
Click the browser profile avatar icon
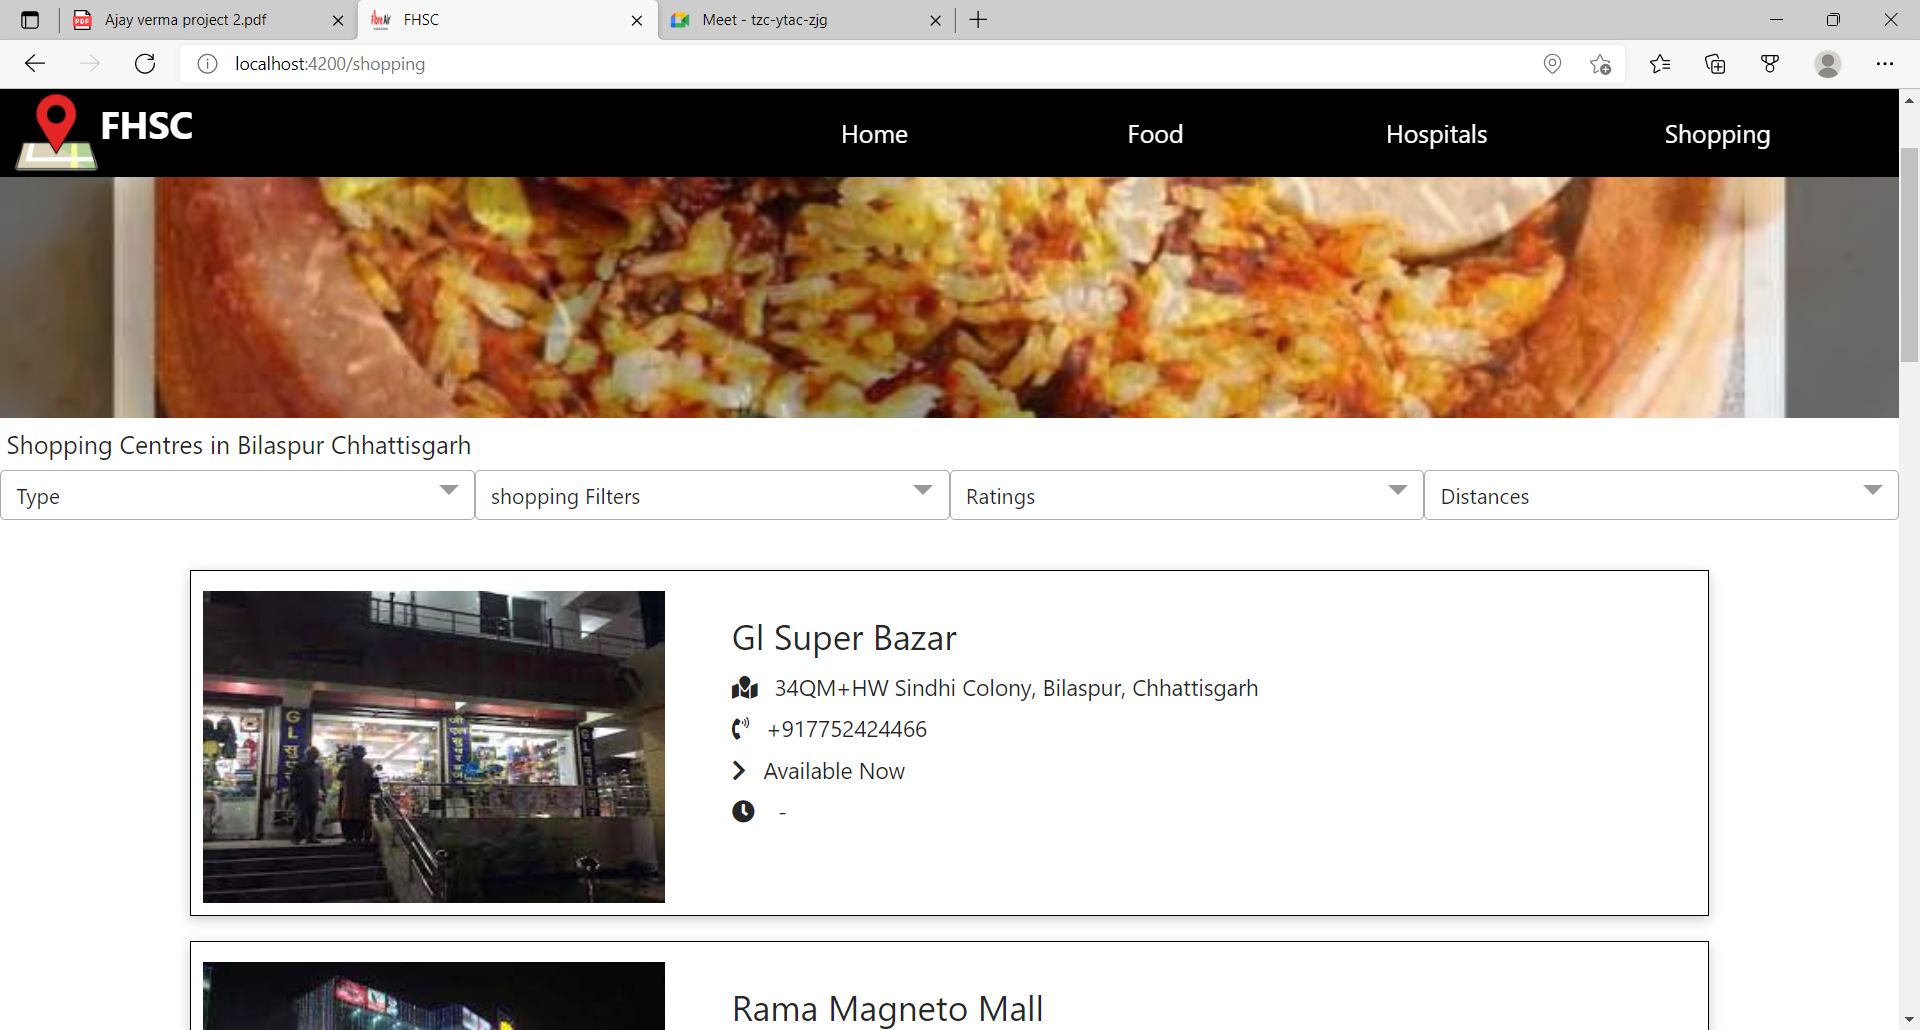pos(1828,63)
